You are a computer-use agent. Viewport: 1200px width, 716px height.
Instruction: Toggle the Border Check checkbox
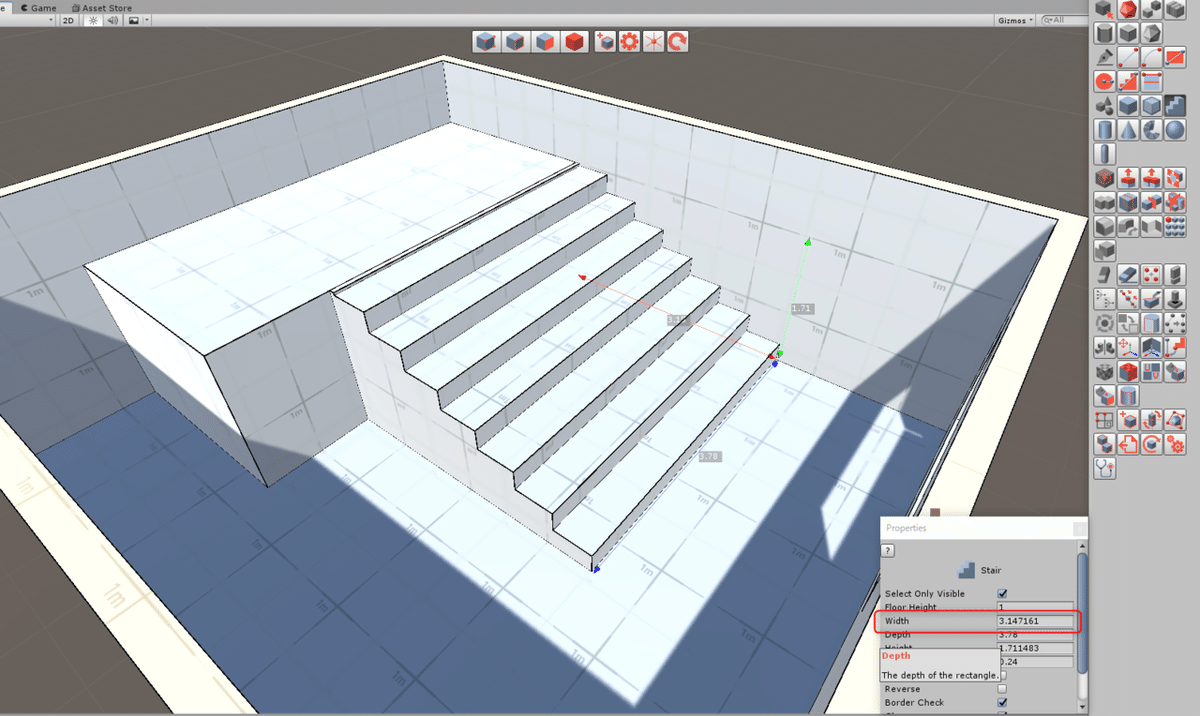1002,703
